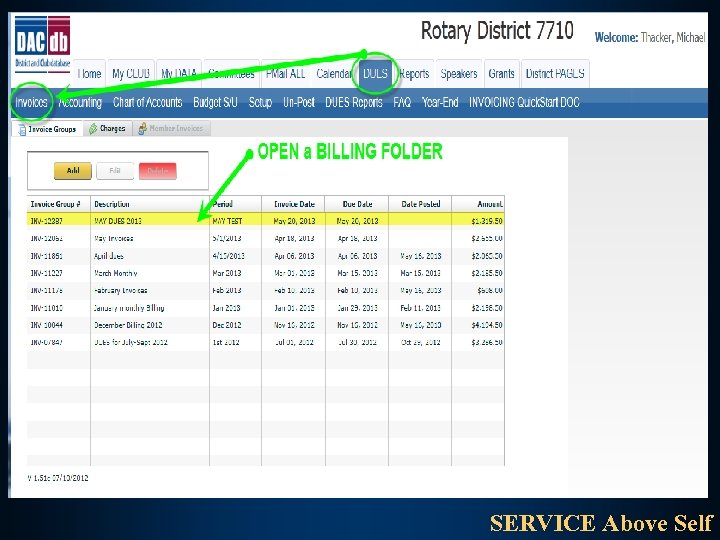Select the December Billing 2012 row

click(x=266, y=325)
